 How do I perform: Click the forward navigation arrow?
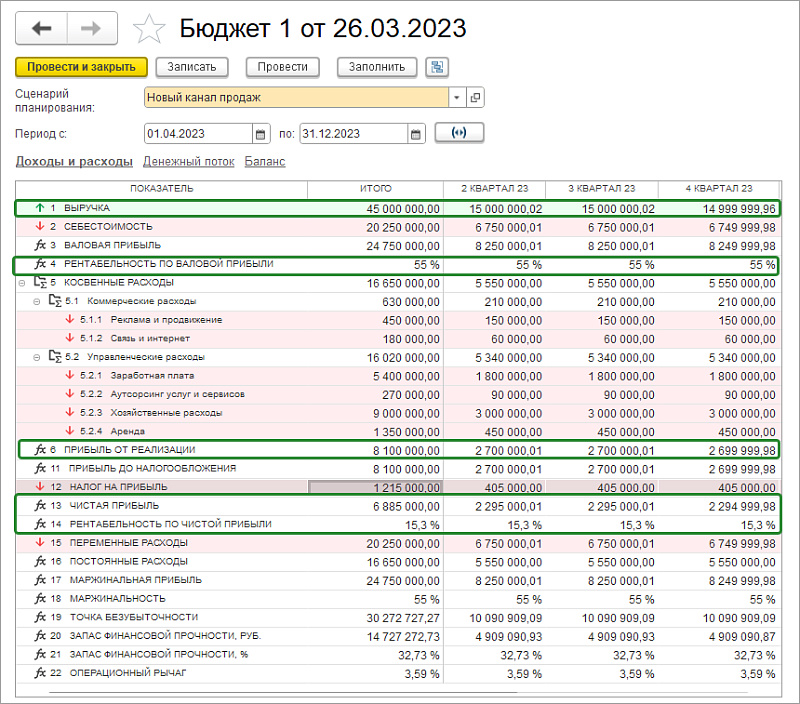point(91,29)
